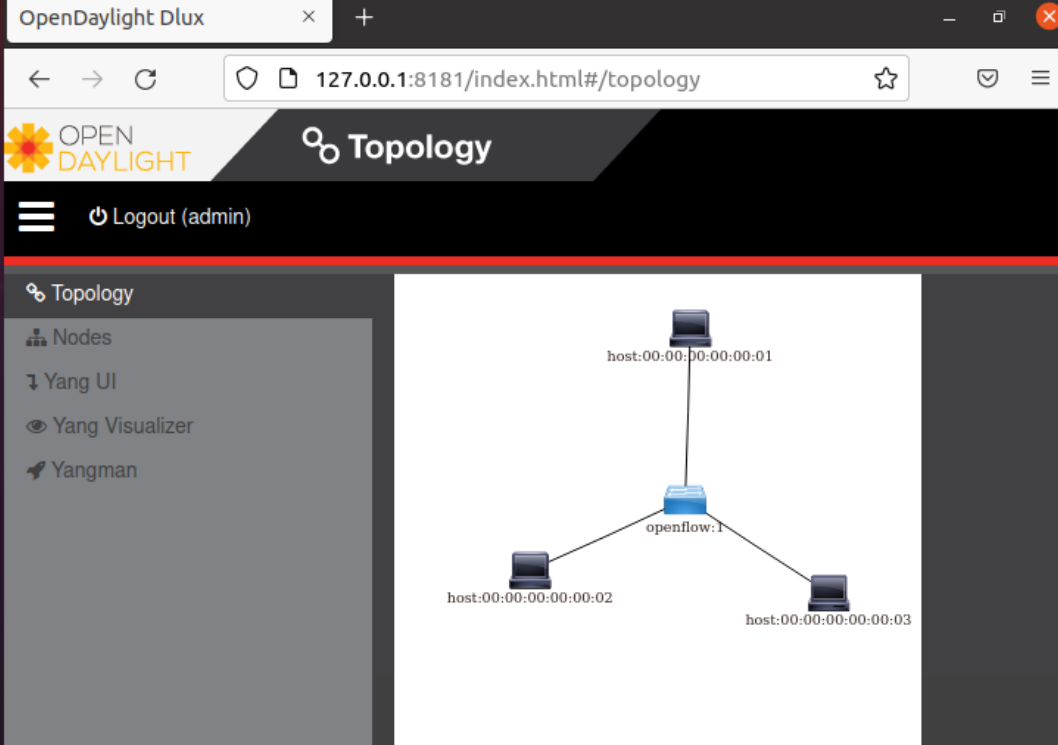
Task: Click the Topology sidebar link icon
Action: click(x=35, y=293)
